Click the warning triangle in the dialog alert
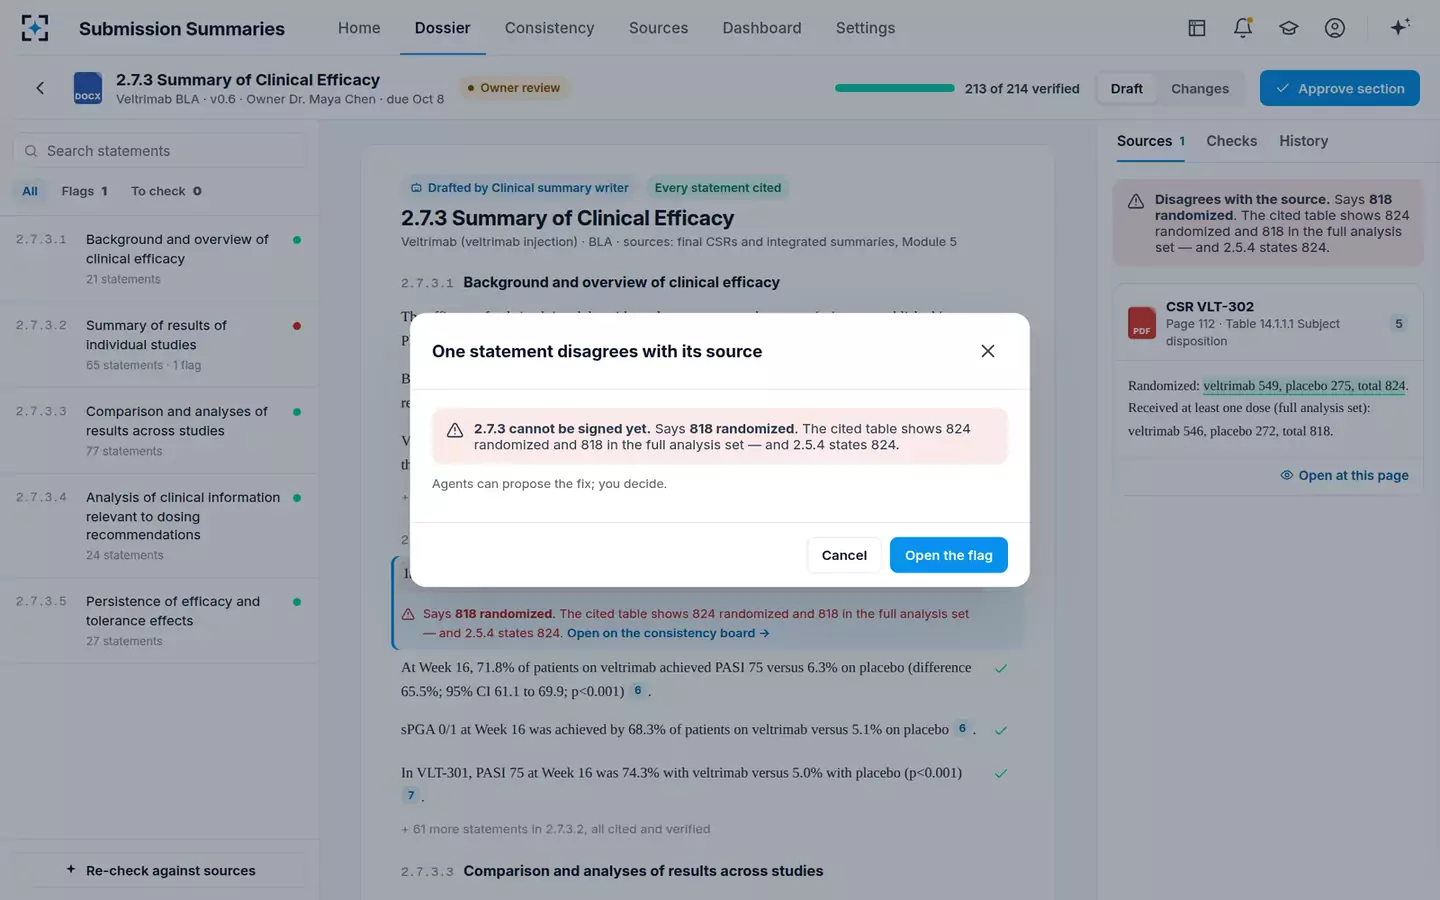 click(455, 430)
